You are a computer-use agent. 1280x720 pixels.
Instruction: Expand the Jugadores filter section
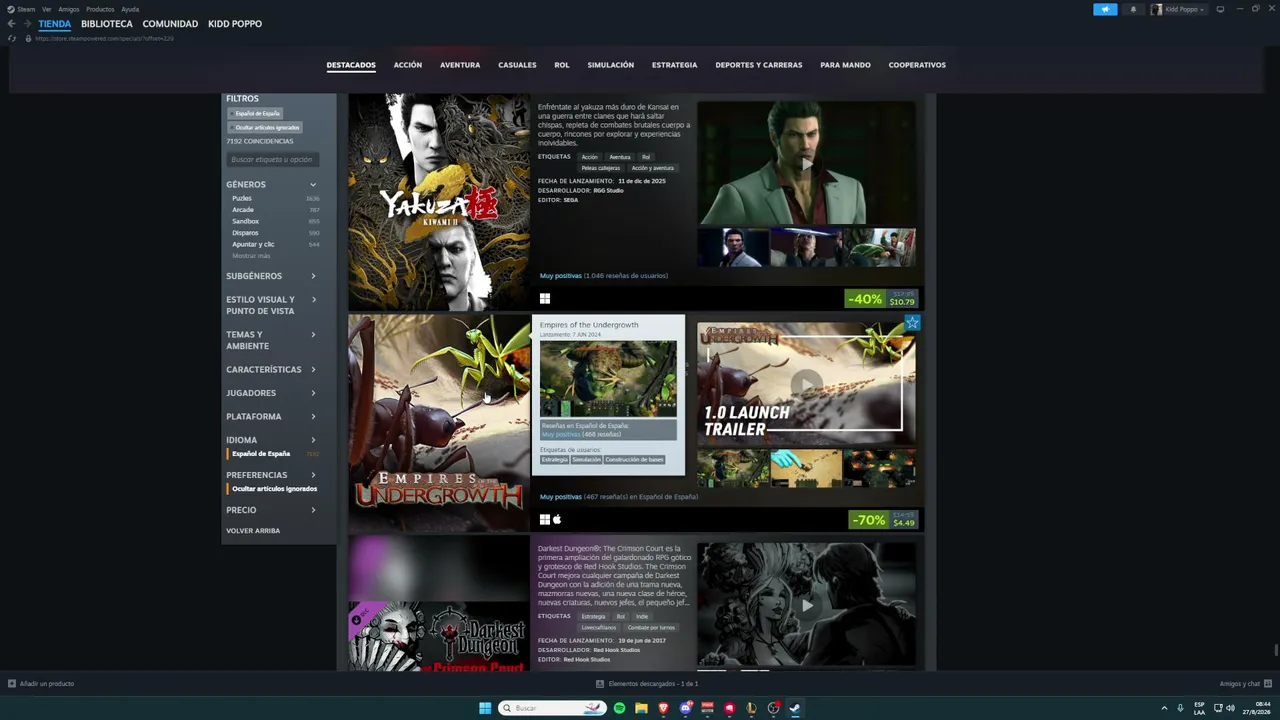point(272,393)
